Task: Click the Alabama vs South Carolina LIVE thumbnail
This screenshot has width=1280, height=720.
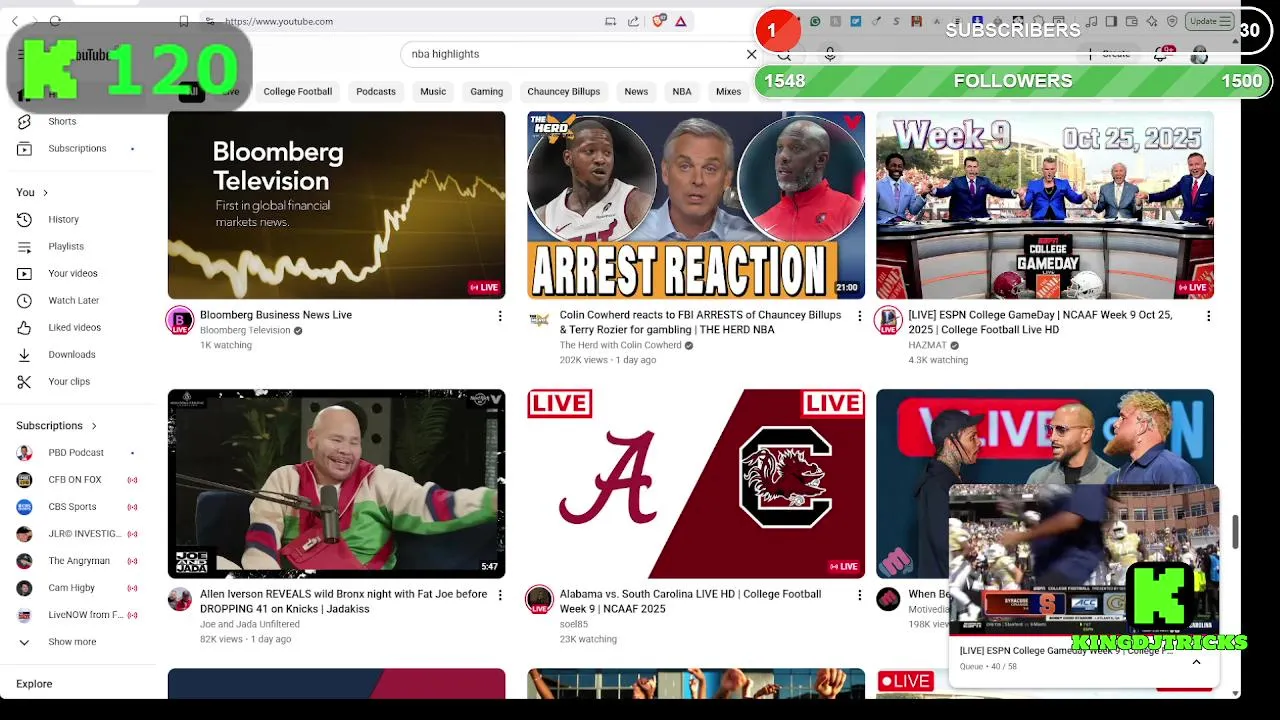Action: coord(696,484)
